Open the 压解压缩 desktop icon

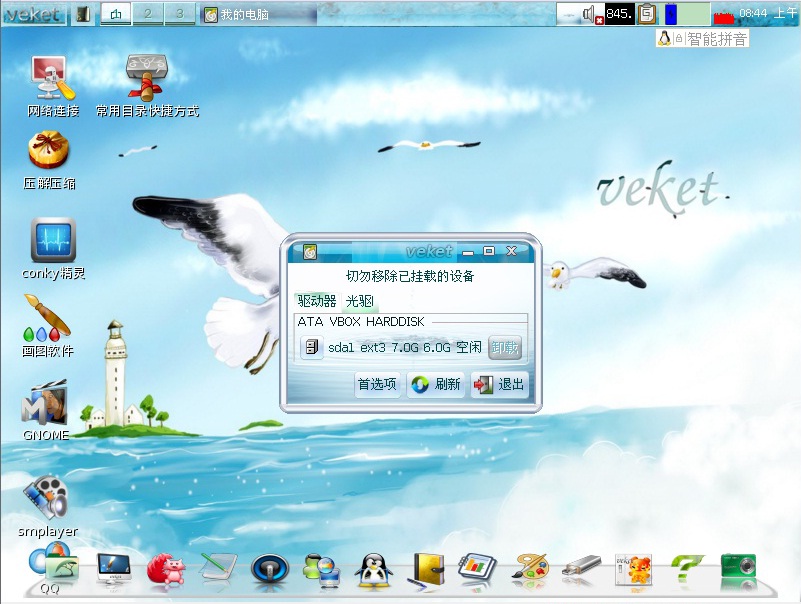[x=49, y=161]
